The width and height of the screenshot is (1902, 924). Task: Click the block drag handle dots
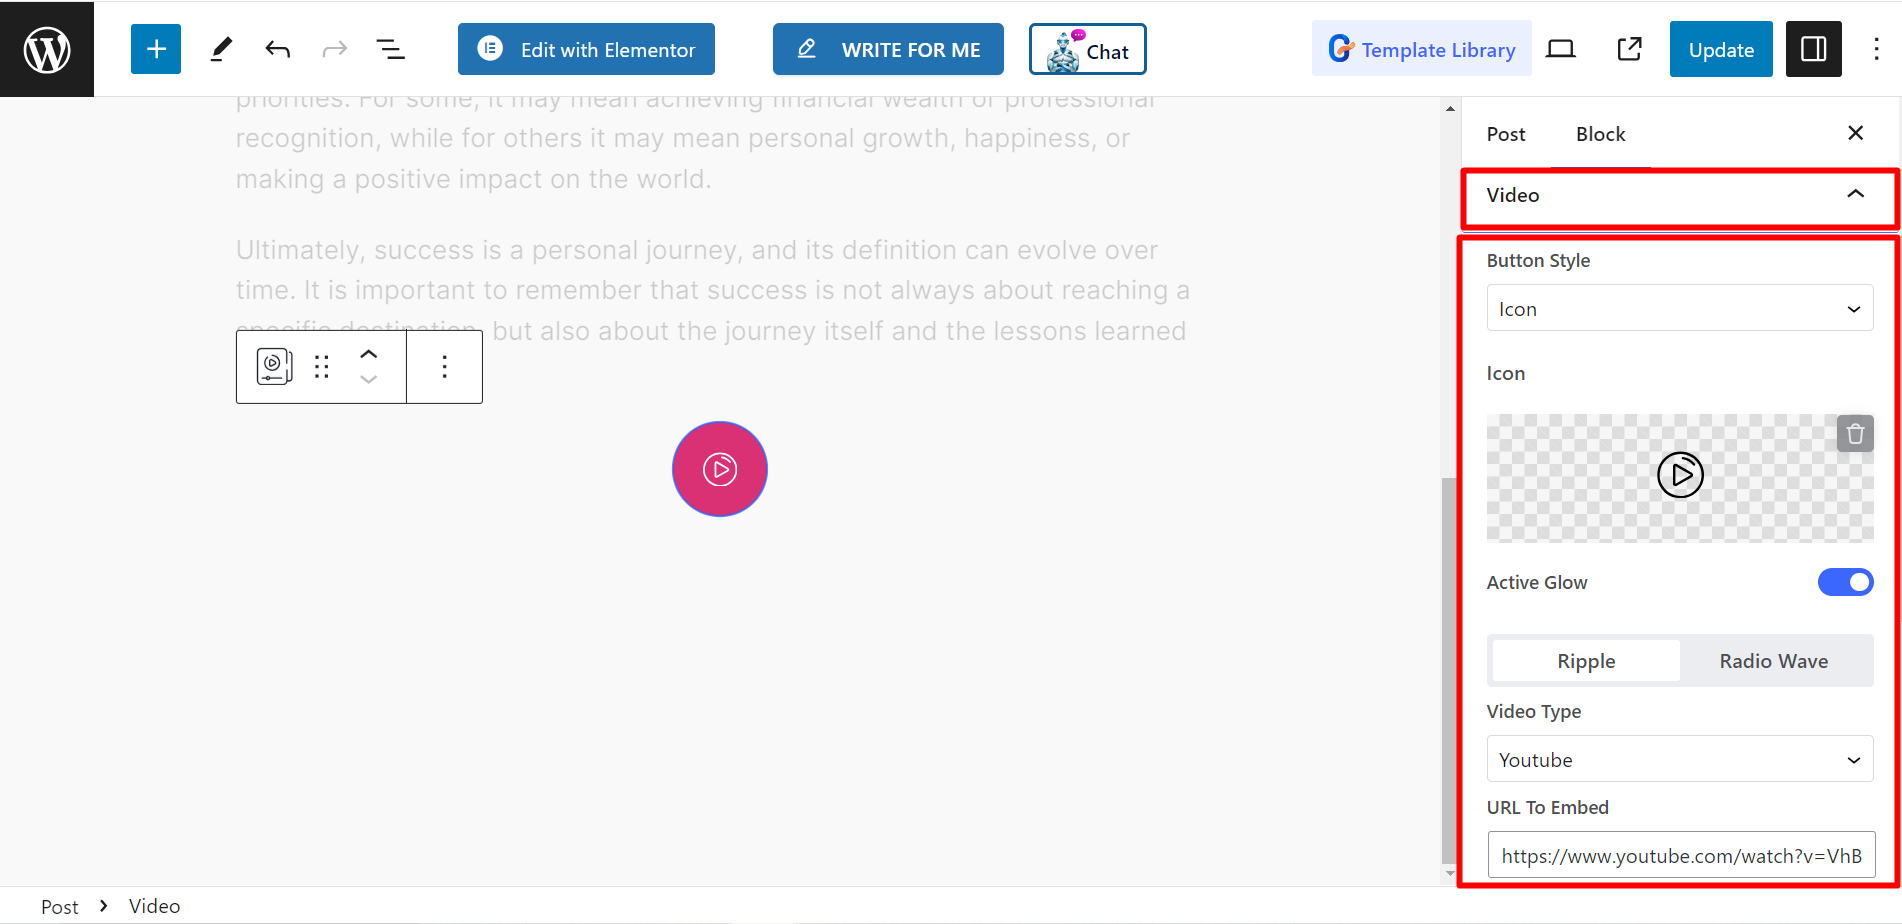(x=321, y=367)
